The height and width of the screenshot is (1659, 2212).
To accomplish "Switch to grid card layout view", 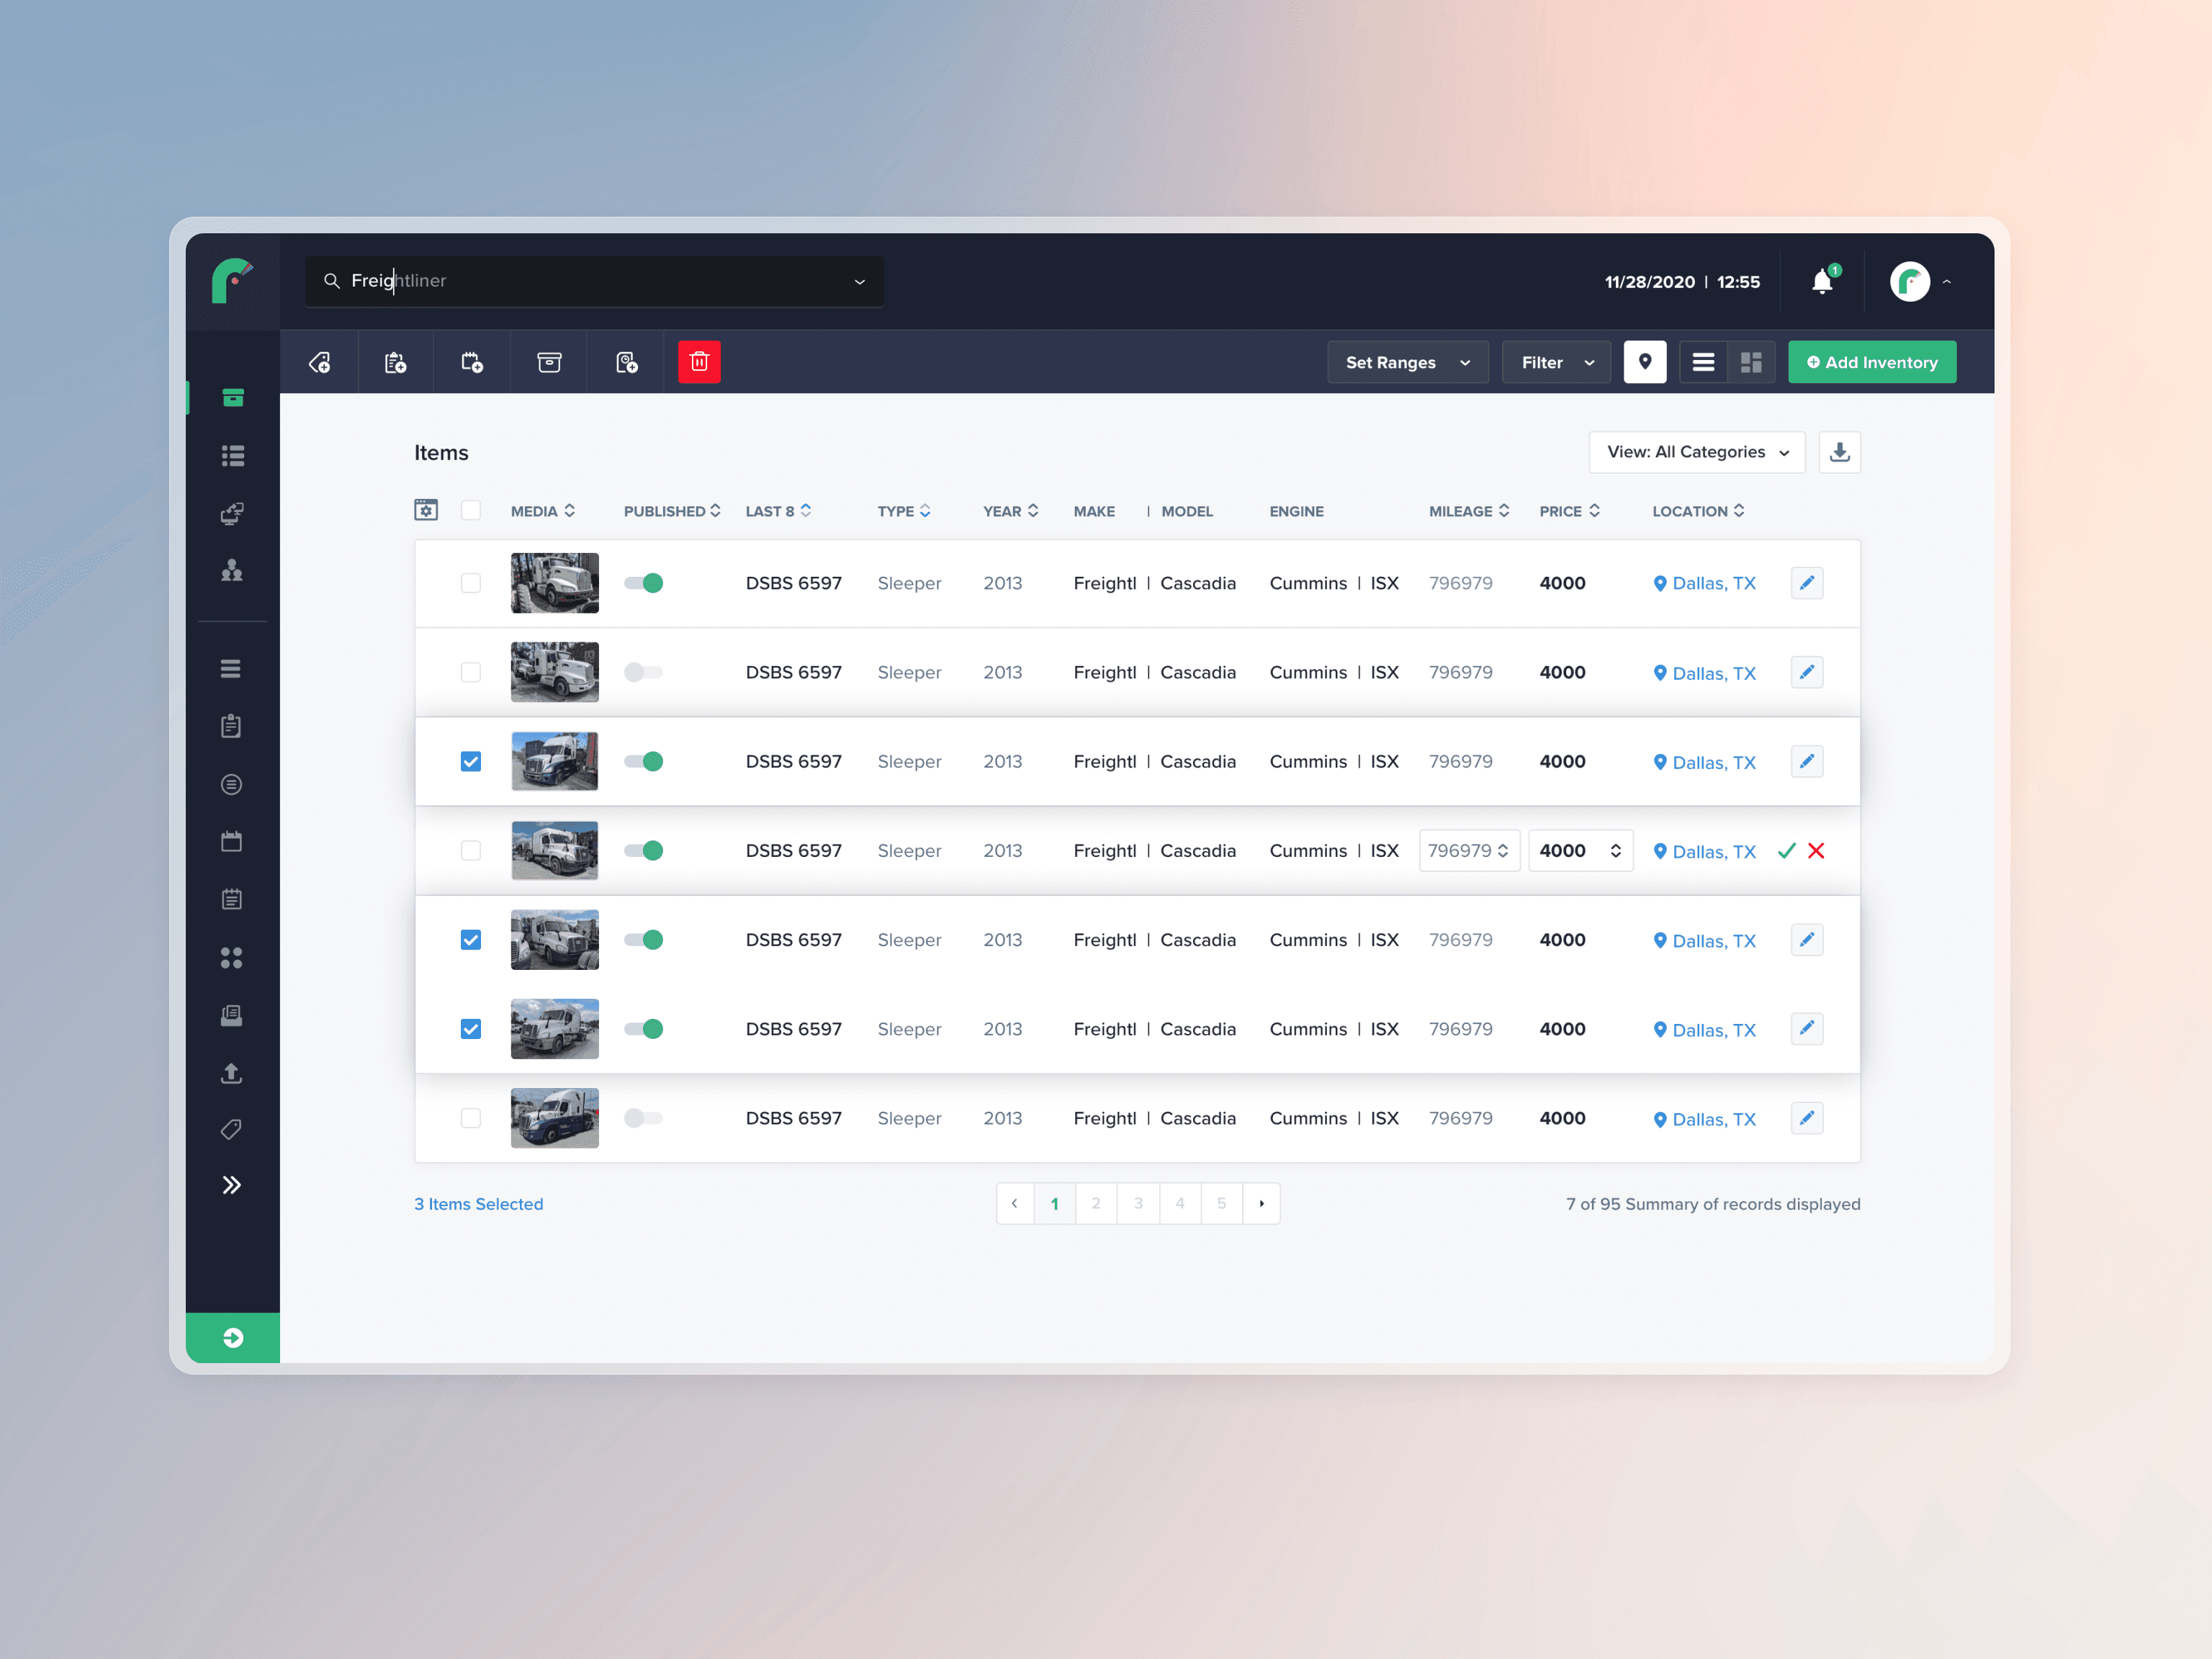I will [x=1751, y=362].
